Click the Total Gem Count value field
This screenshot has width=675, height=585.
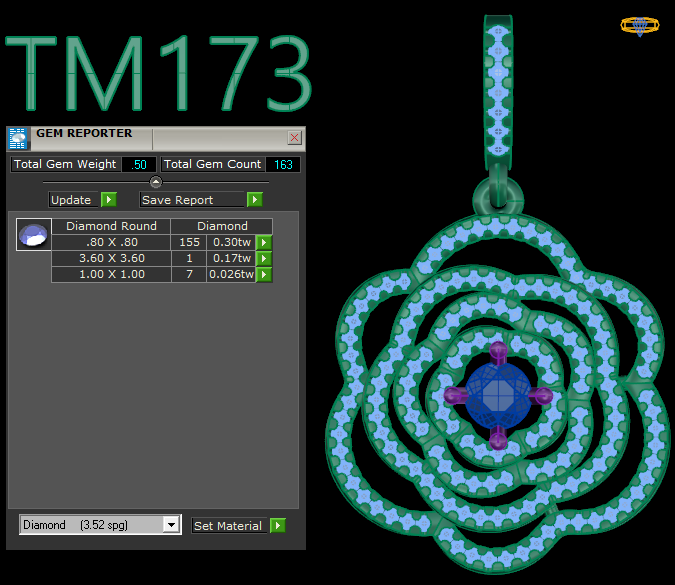click(x=283, y=164)
